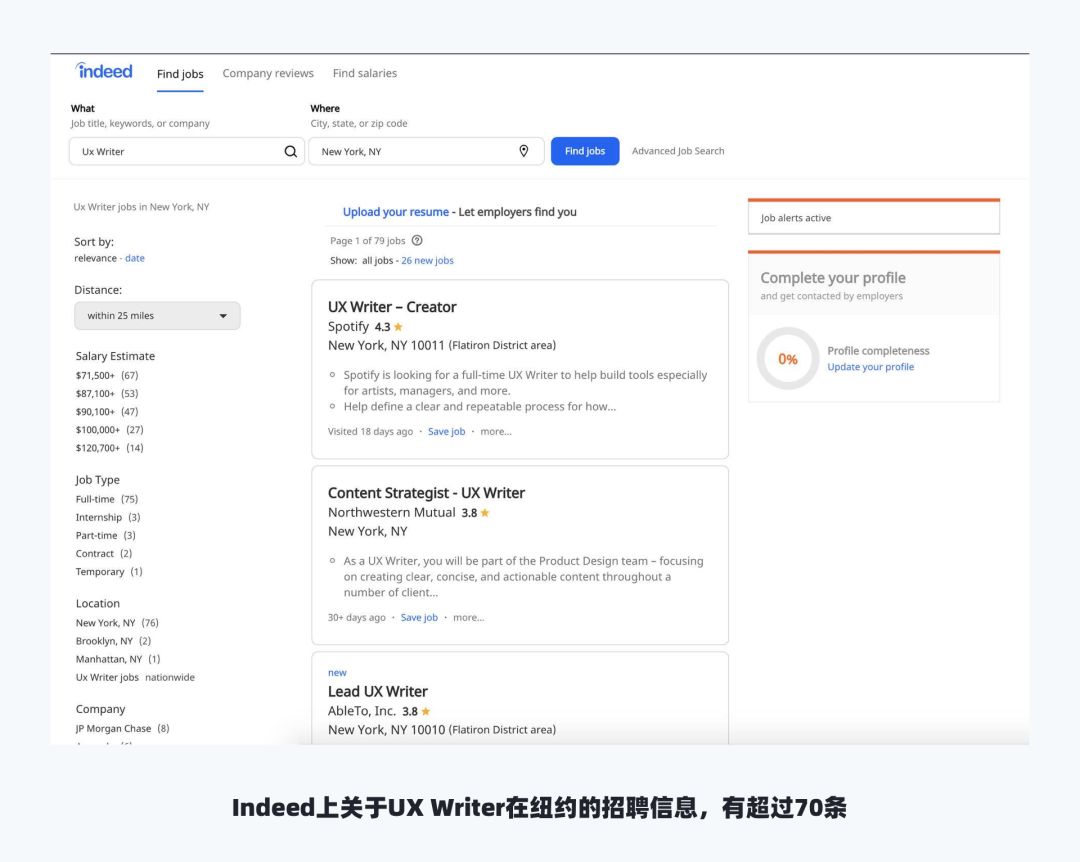Viewport: 1080px width, 862px height.
Task: Click the Where field containing New York, NY
Action: point(426,152)
